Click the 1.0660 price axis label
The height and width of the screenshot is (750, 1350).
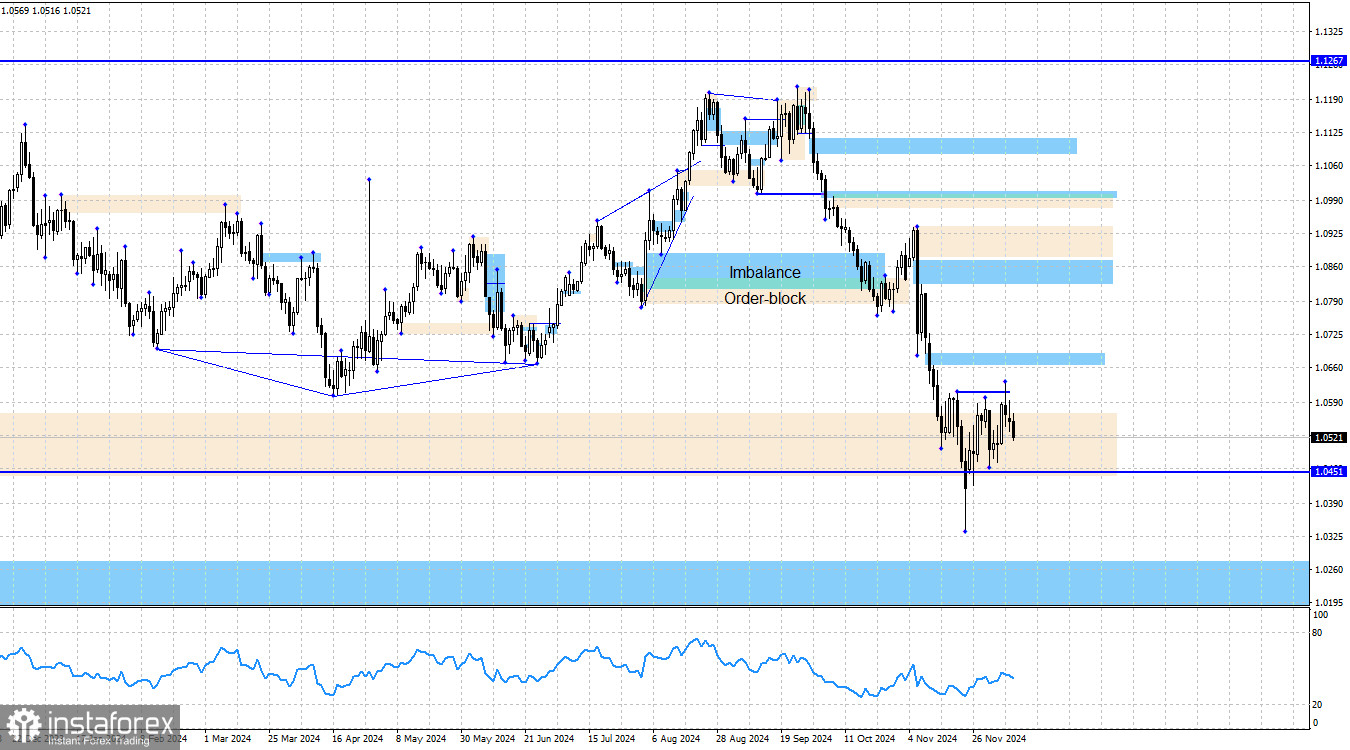click(1330, 368)
